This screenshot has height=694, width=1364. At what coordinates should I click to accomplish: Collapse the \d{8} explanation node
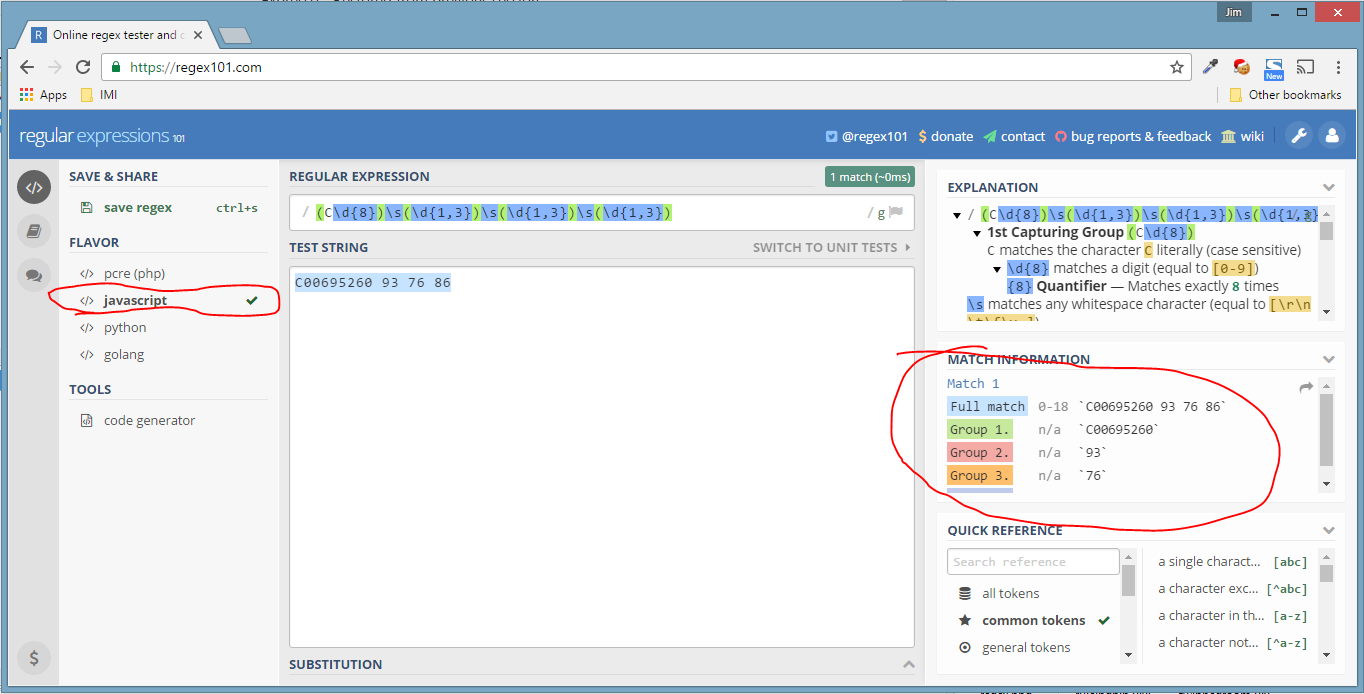pos(997,269)
